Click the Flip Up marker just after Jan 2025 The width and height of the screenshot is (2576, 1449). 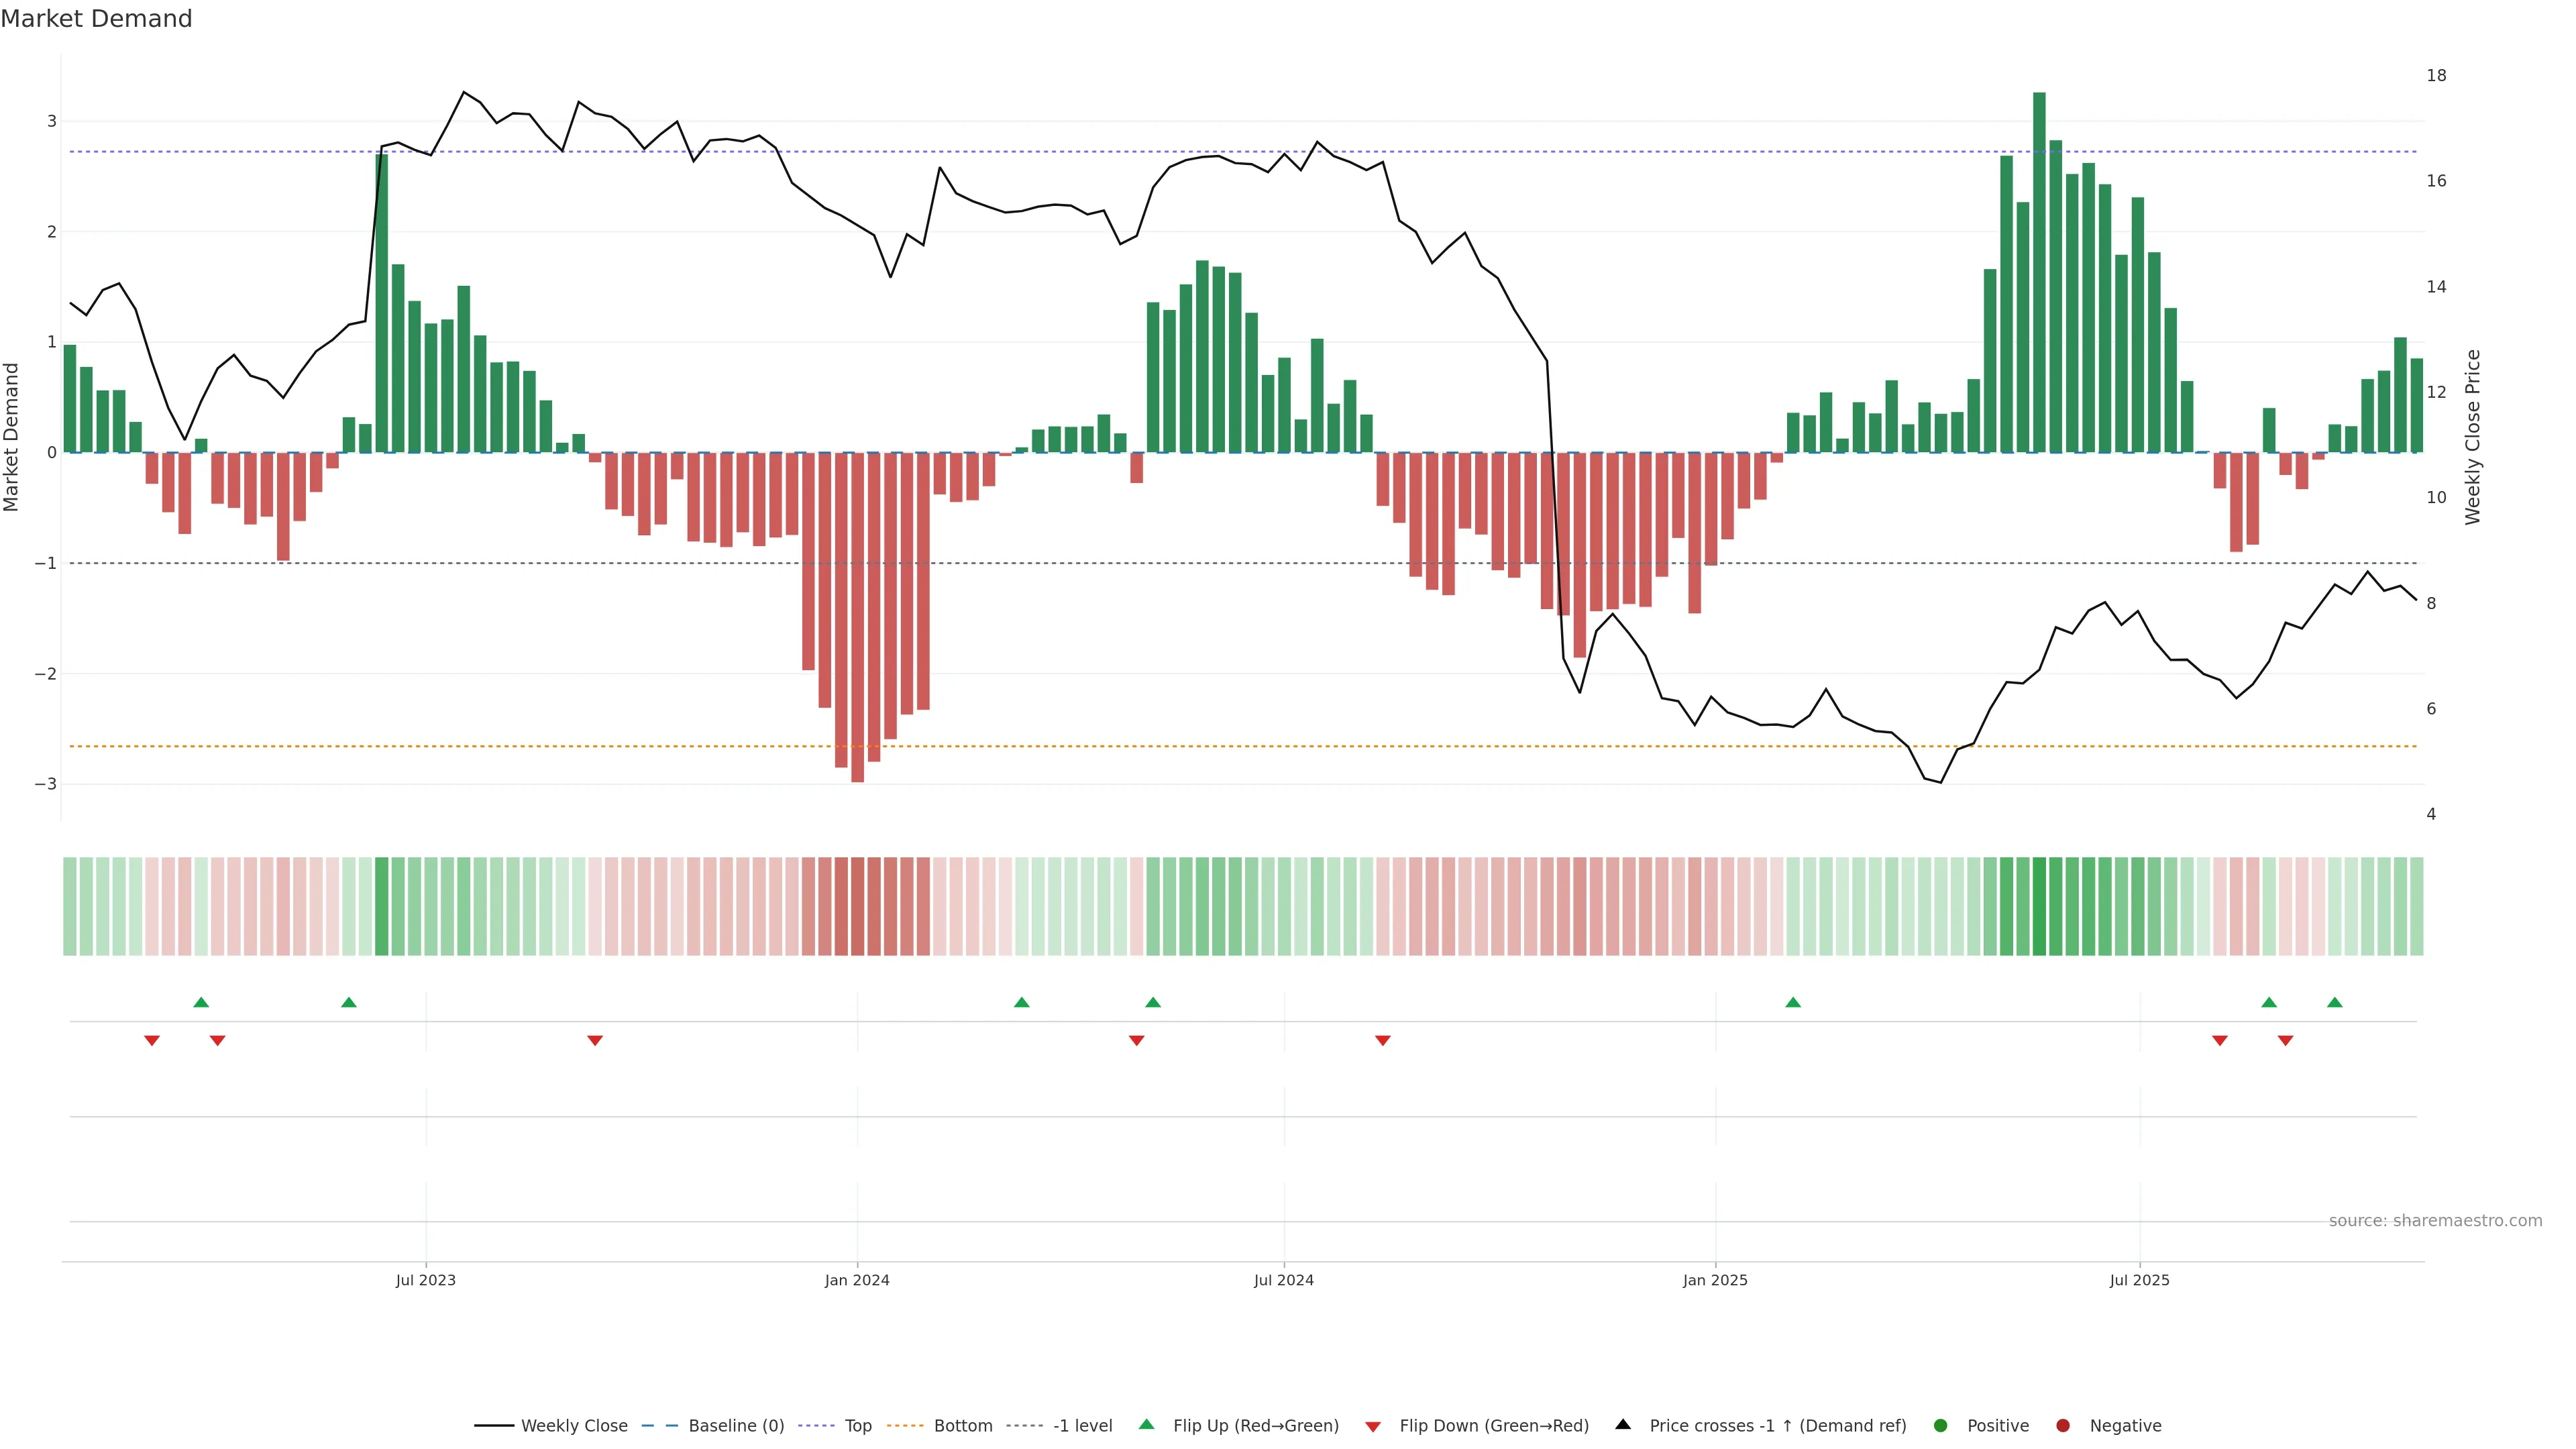point(1793,1002)
